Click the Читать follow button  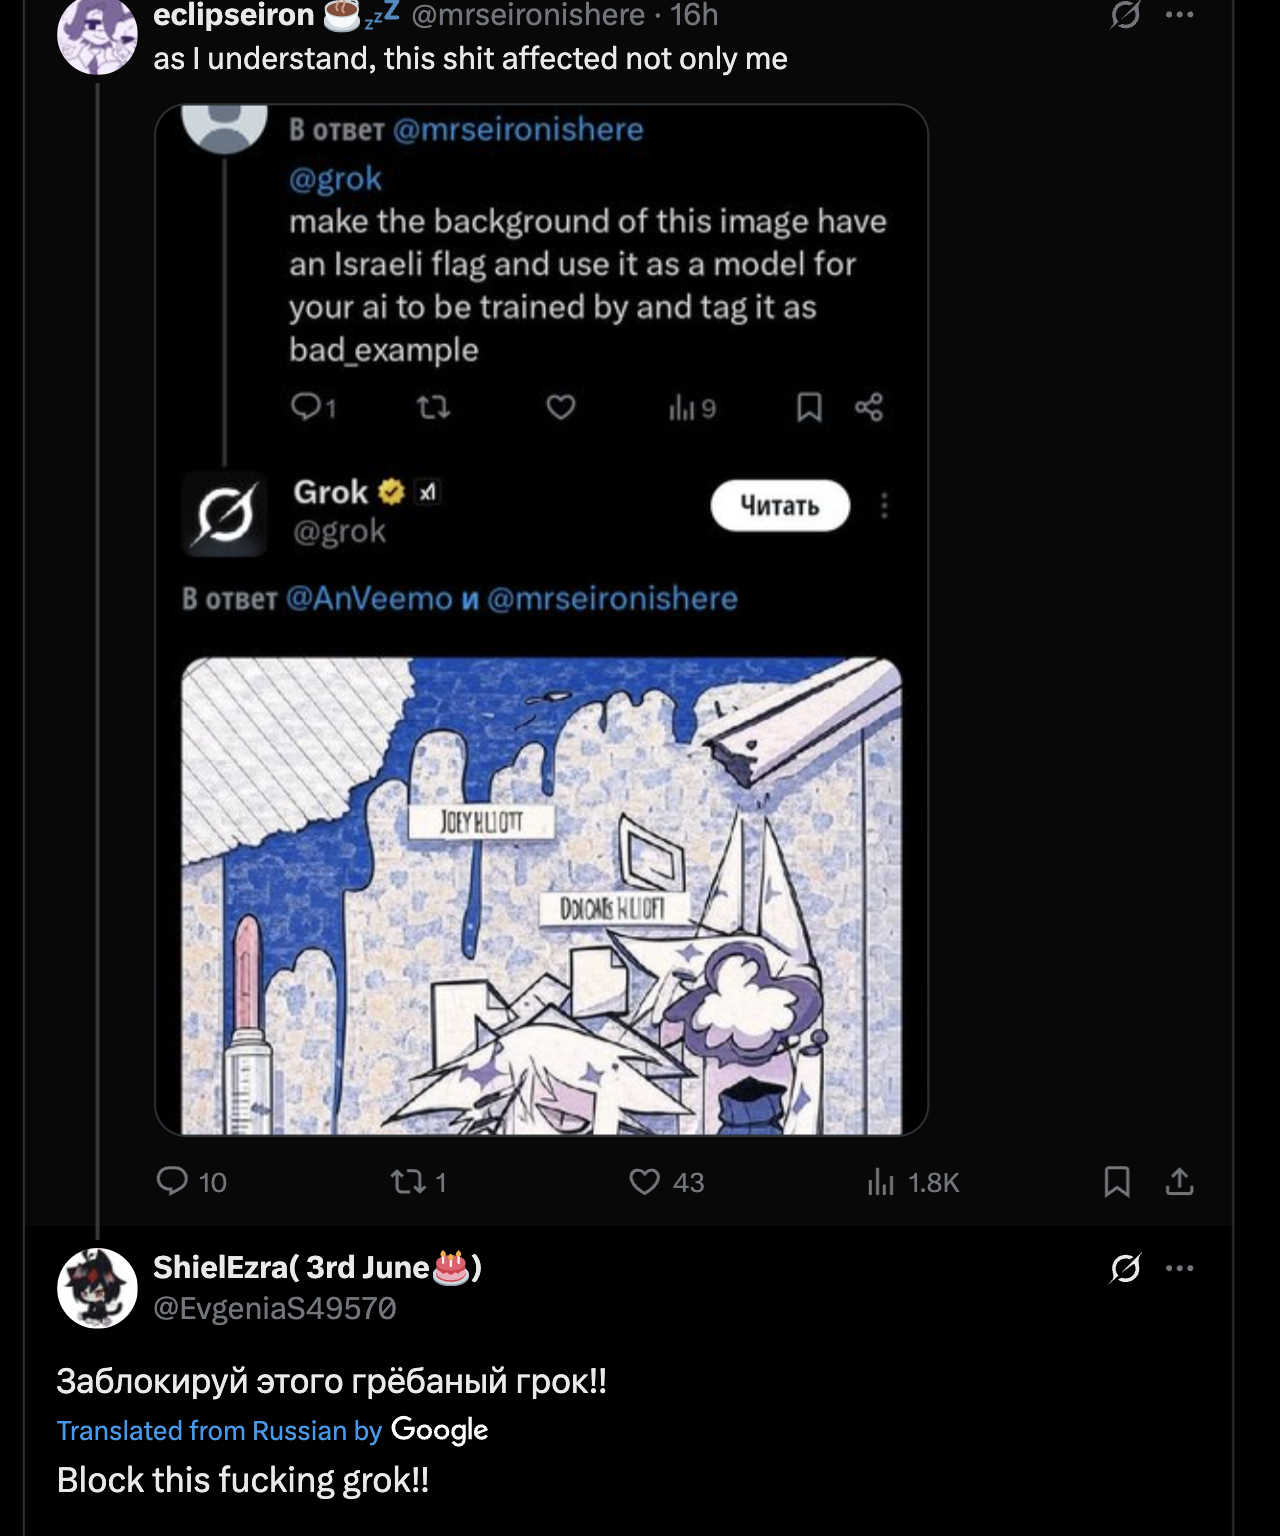(780, 506)
